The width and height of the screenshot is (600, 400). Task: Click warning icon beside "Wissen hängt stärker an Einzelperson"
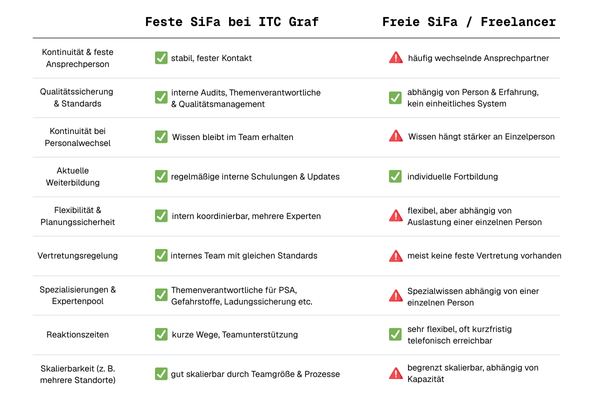tap(396, 136)
